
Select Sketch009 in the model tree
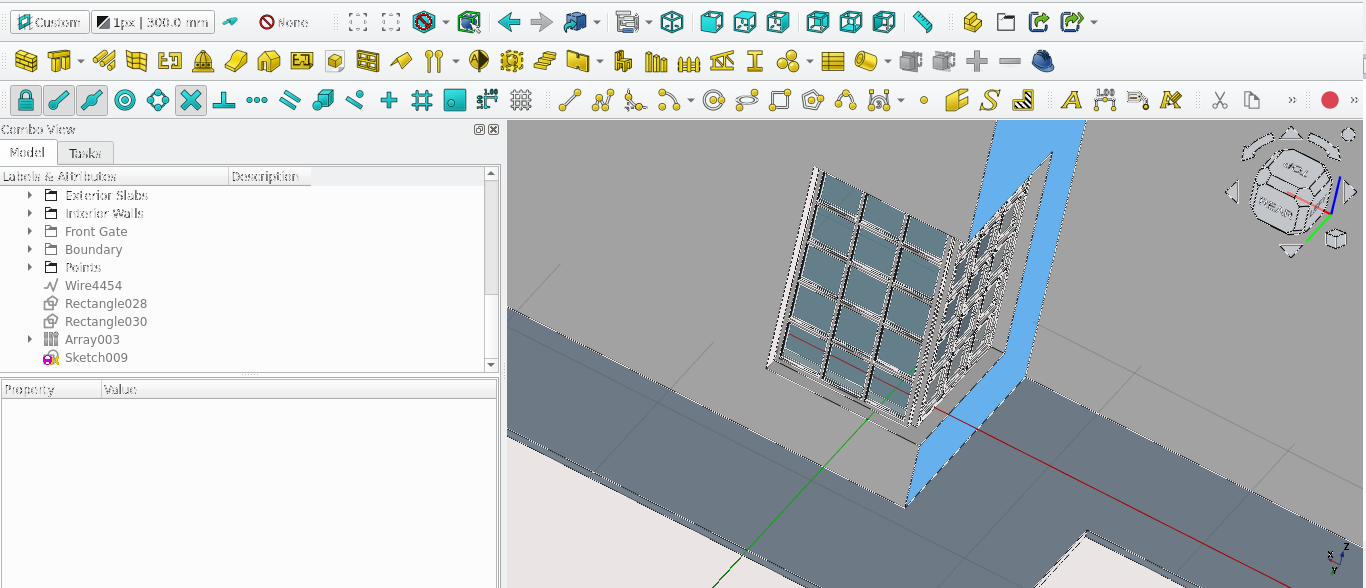96,358
